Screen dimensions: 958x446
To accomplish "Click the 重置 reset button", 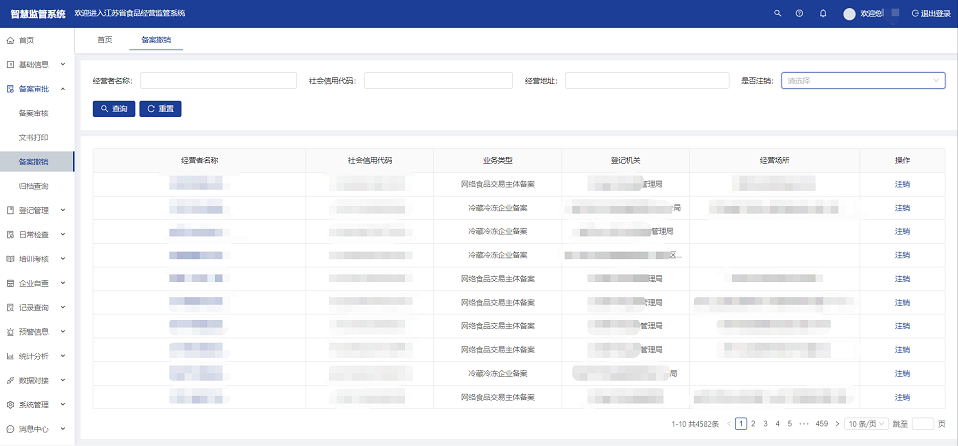I will coord(160,108).
